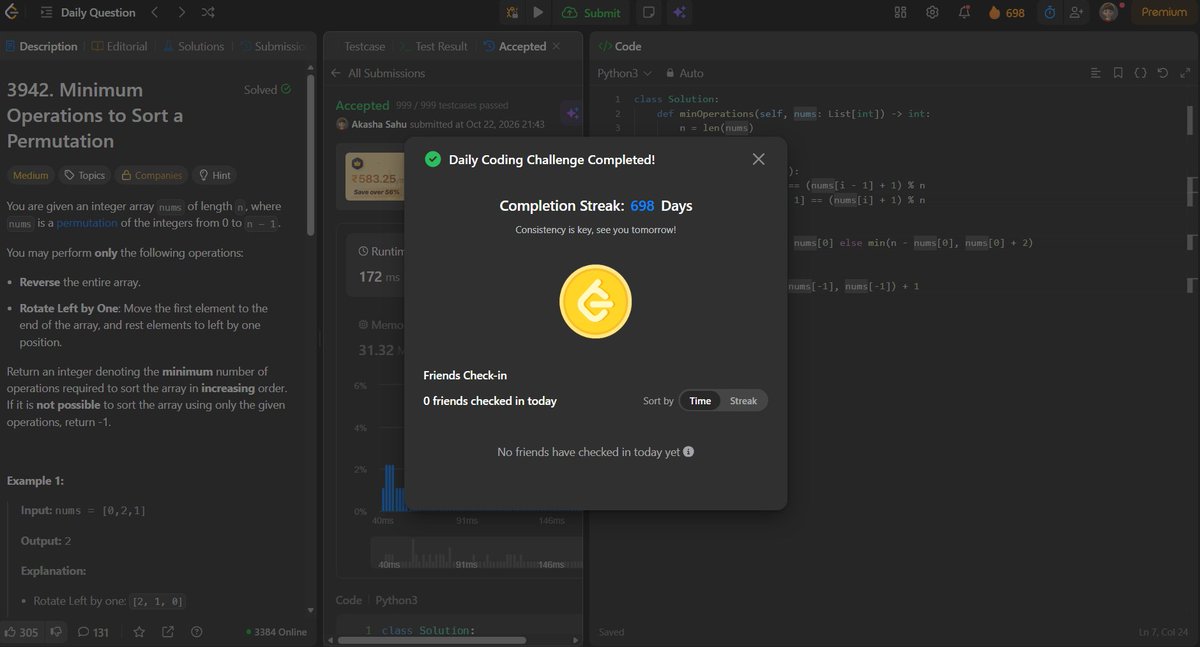Open the LeetCode home logo
Image resolution: width=1200 pixels, height=647 pixels.
click(x=13, y=12)
